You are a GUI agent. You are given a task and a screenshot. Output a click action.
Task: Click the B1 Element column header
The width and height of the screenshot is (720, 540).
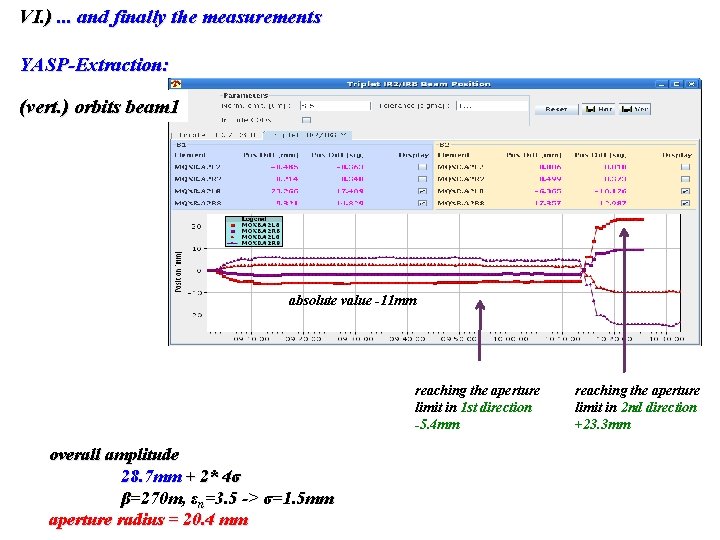190,155
